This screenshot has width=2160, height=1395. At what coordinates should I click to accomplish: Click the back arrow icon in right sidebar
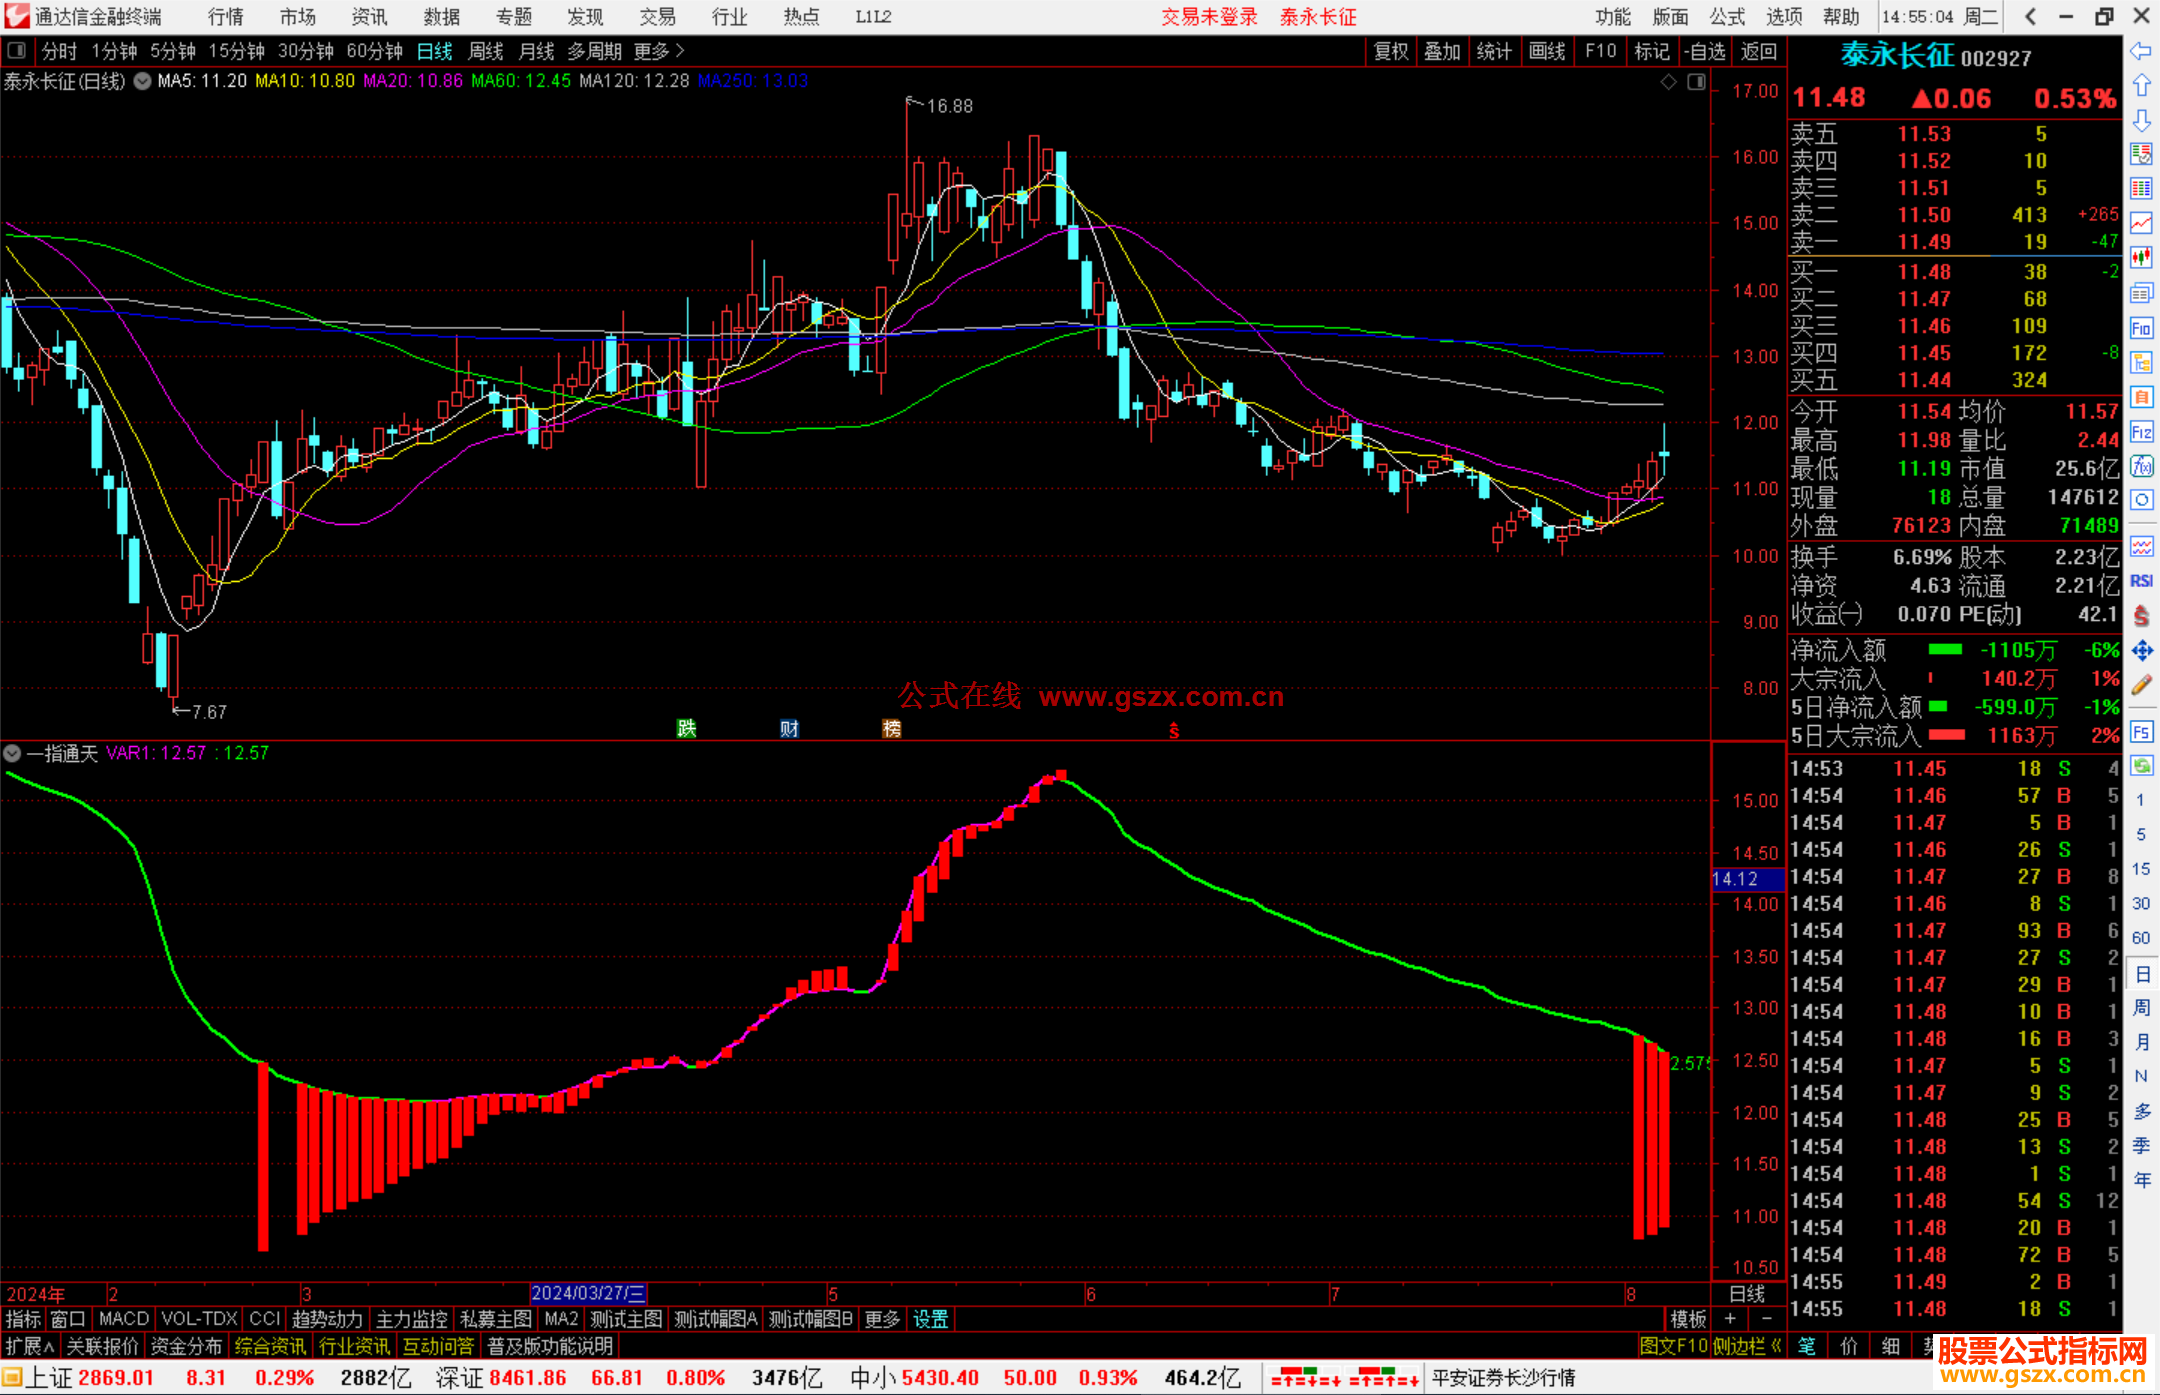point(2141,51)
